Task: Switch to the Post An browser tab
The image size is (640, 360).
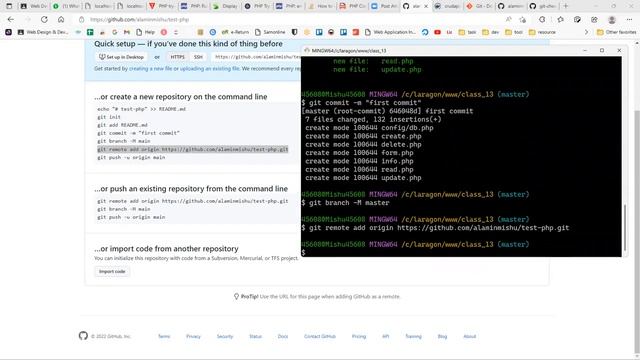Action: point(384,6)
